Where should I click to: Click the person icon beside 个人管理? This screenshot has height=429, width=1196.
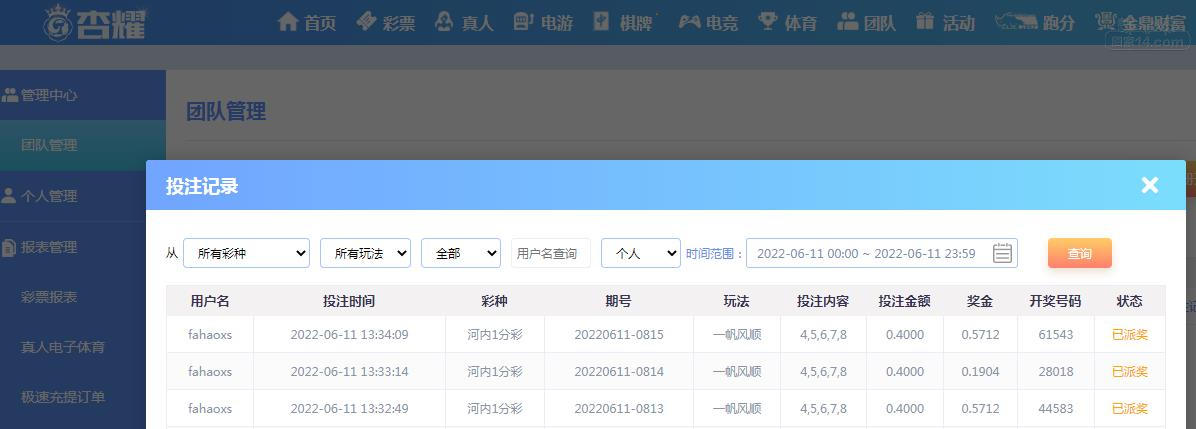(9, 195)
